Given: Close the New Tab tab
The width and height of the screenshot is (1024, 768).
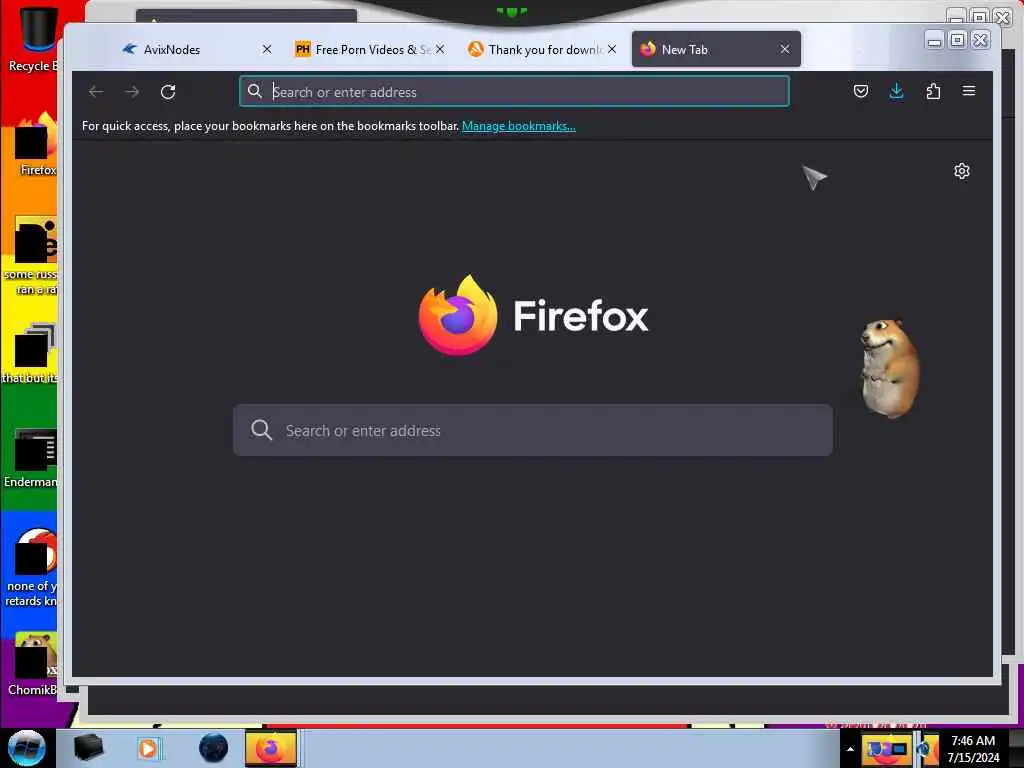Looking at the screenshot, I should 785,50.
